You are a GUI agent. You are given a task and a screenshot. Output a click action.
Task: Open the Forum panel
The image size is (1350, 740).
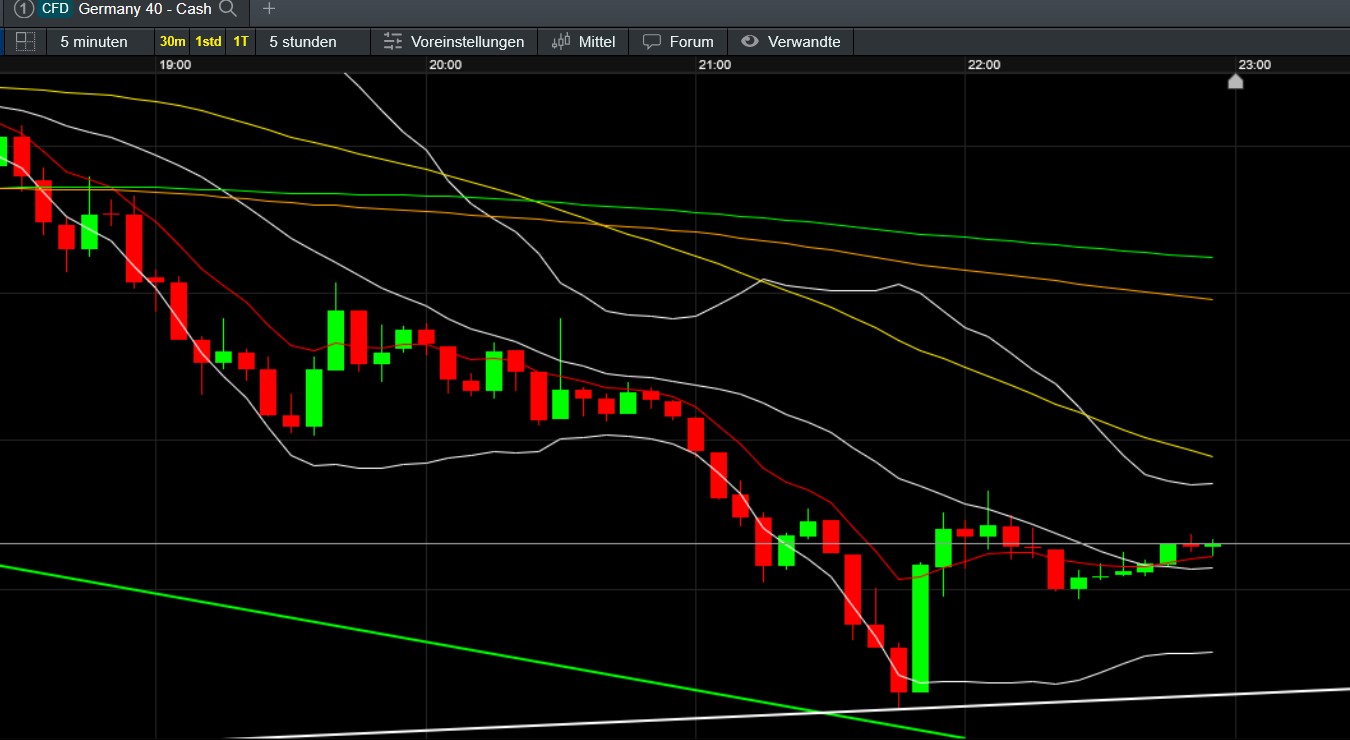click(678, 42)
